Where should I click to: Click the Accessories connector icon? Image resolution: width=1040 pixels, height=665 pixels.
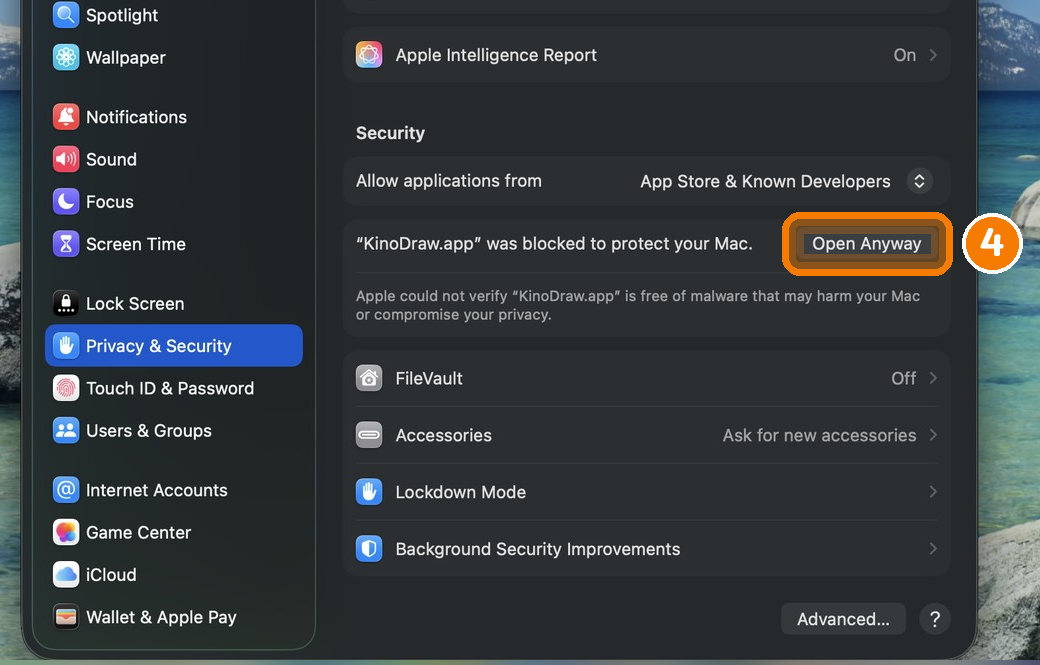(x=369, y=435)
